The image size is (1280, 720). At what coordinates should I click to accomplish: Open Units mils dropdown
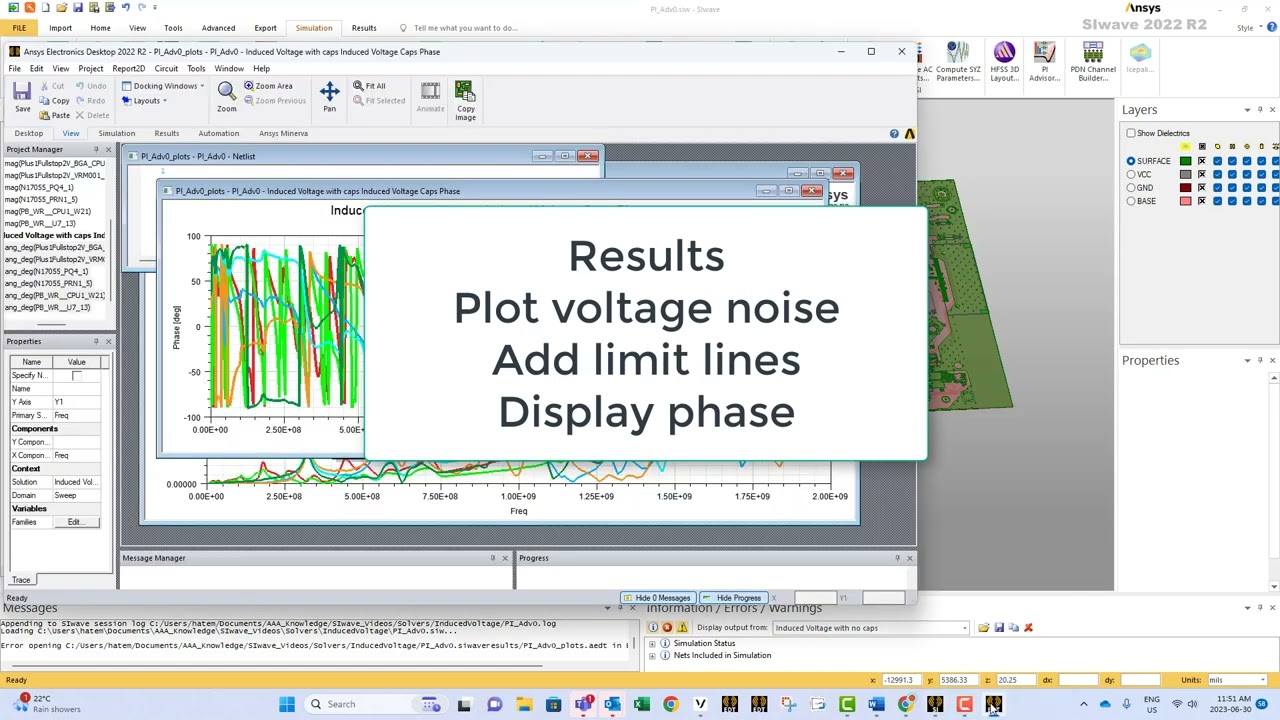(1238, 680)
